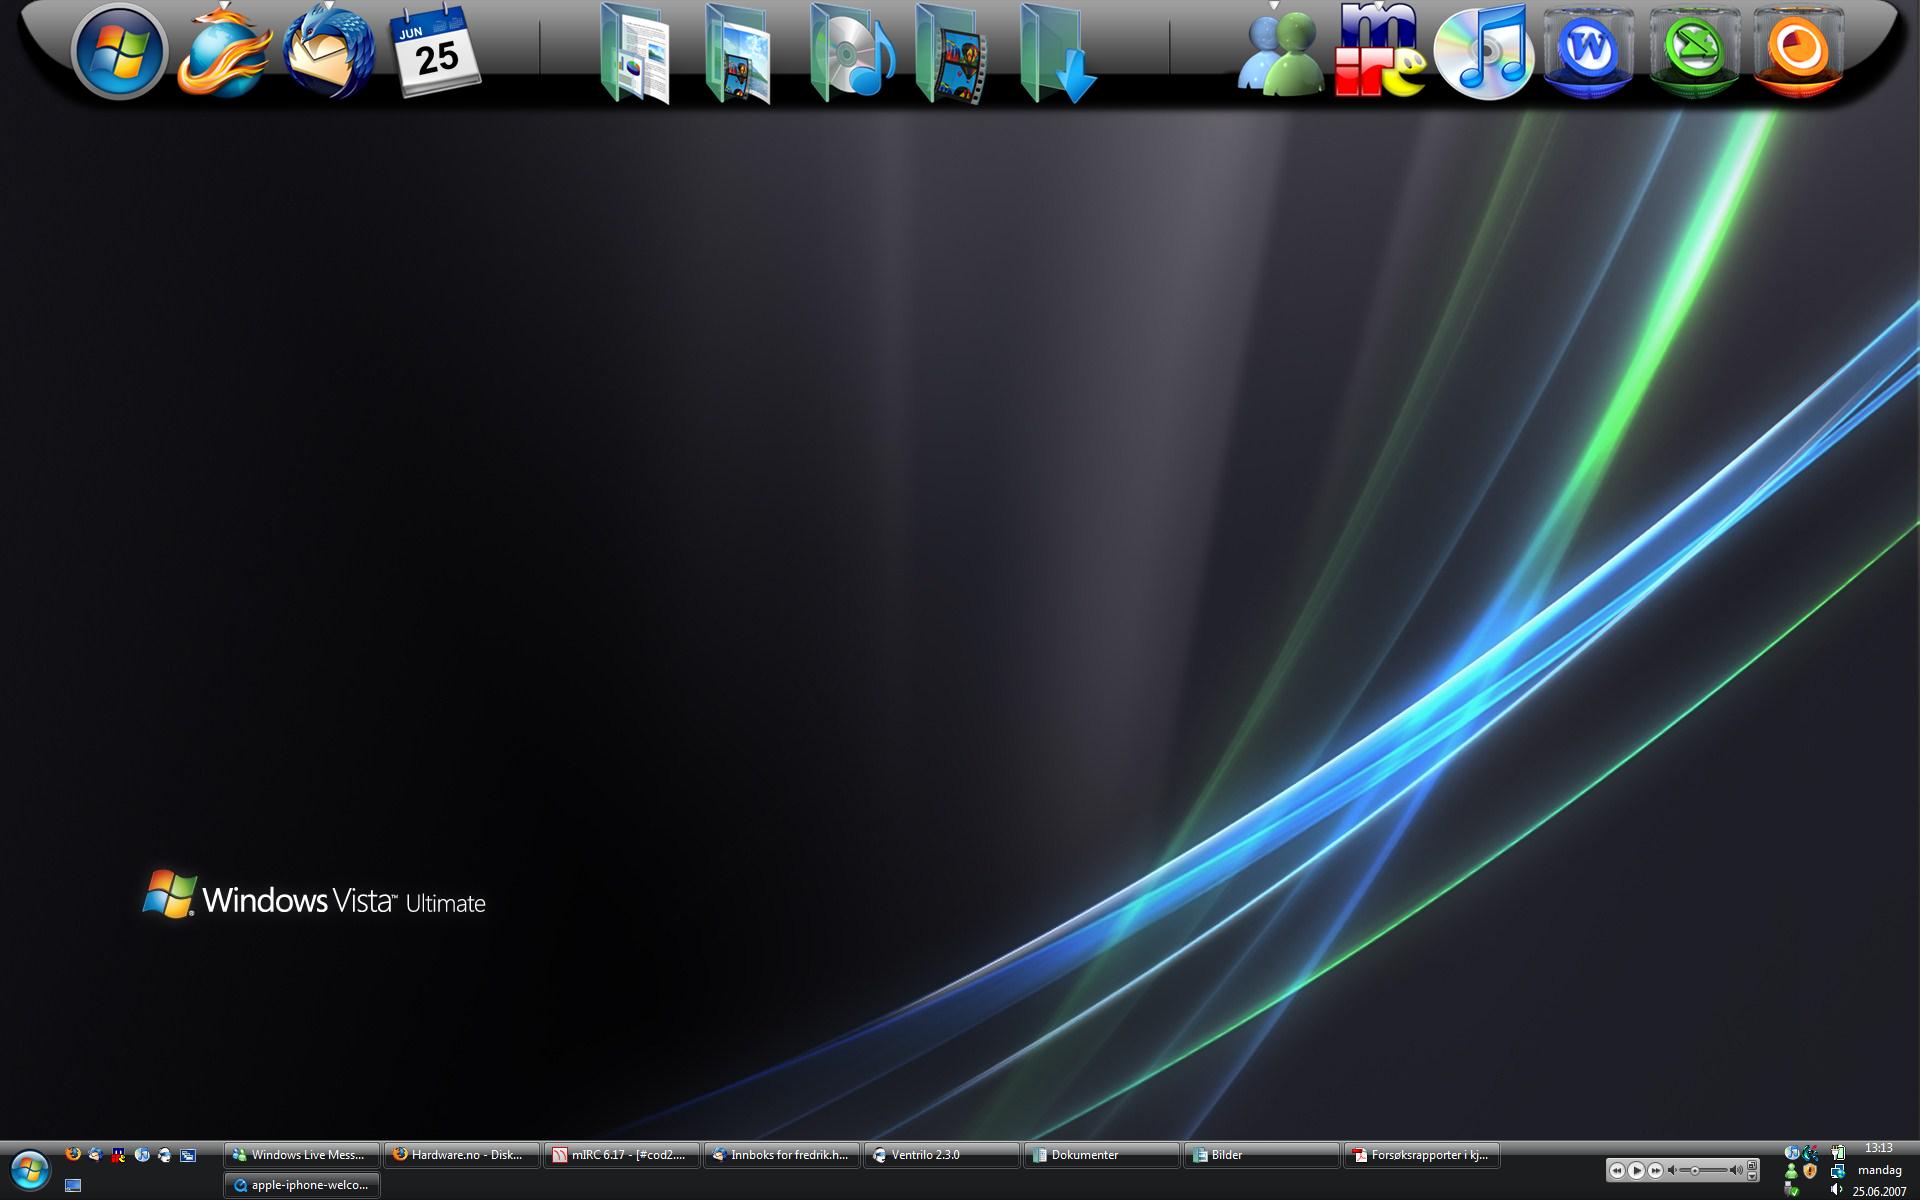
Task: Switch to Dokumenter taskbar window
Action: tap(1101, 1155)
